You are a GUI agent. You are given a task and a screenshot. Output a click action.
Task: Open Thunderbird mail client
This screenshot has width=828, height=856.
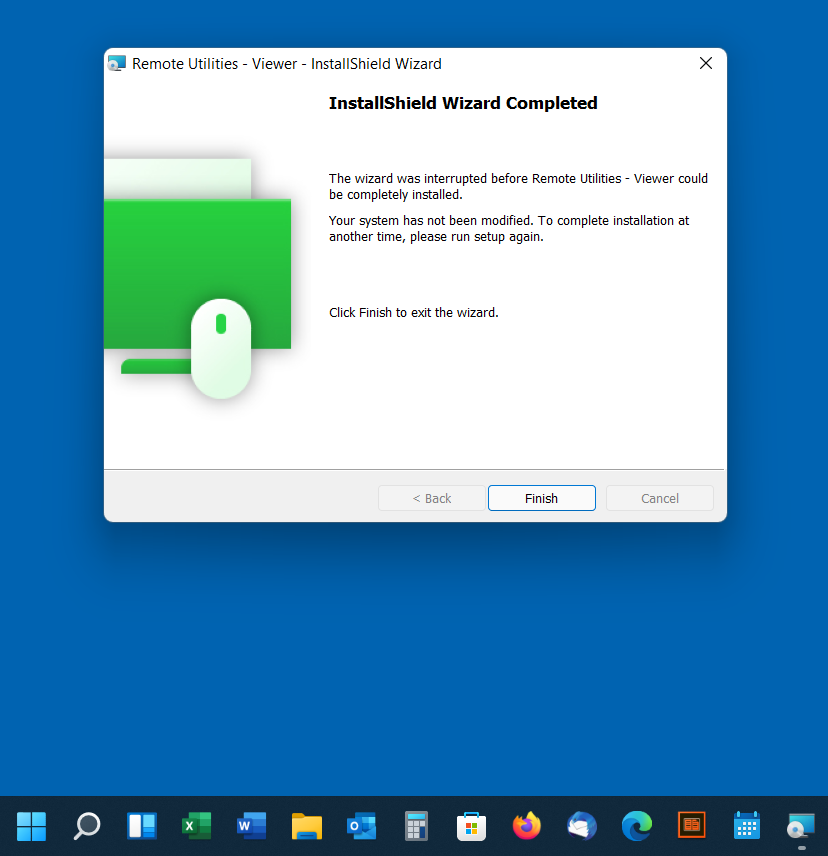(581, 826)
